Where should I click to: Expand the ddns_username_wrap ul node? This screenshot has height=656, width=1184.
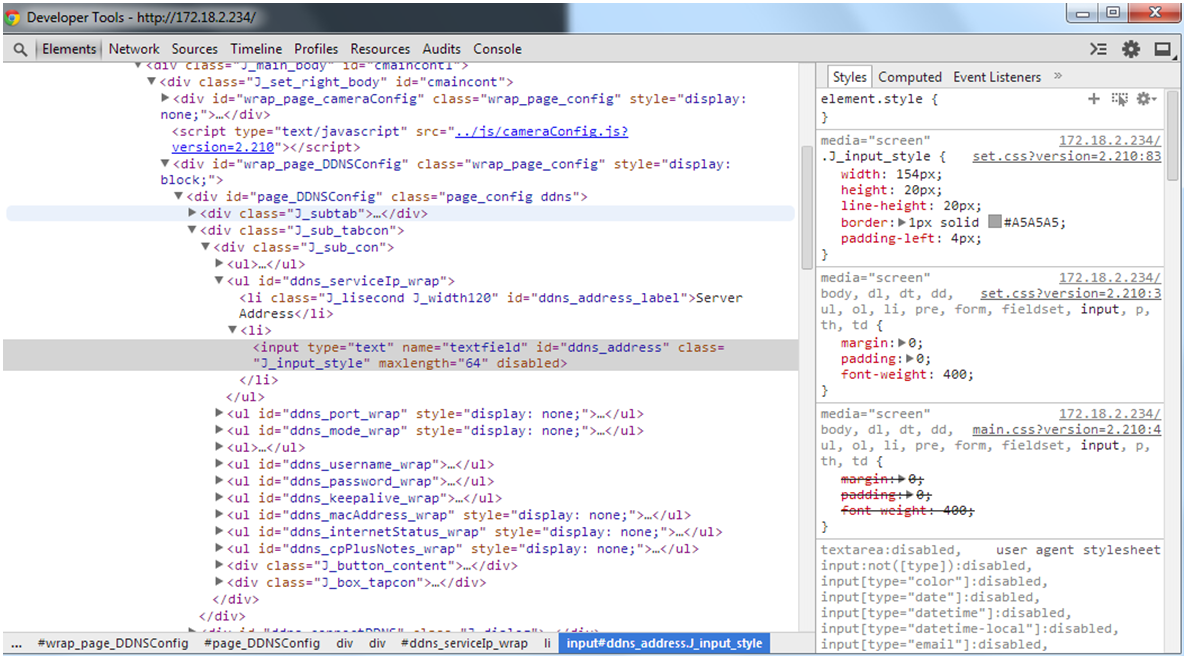[219, 464]
